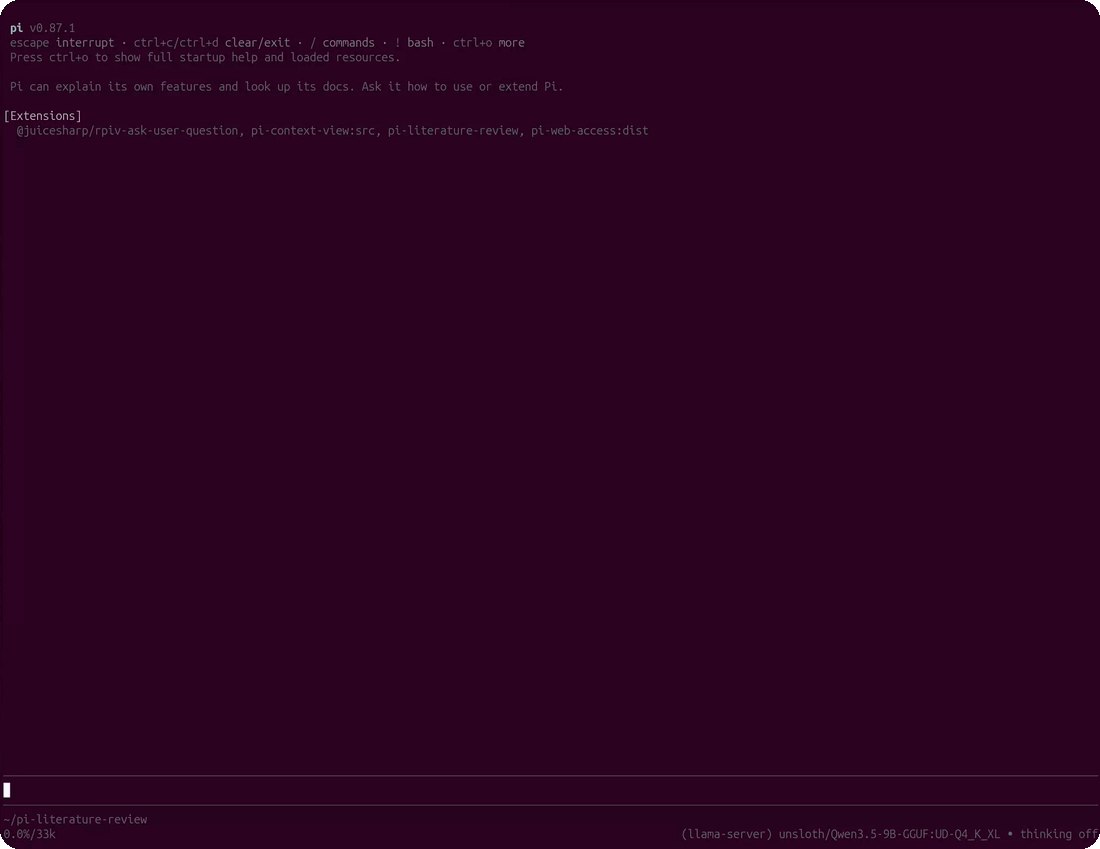The image size is (1100, 849).
Task: Click 'pi-web-access:dist' extension name
Action: pyautogui.click(x=589, y=131)
